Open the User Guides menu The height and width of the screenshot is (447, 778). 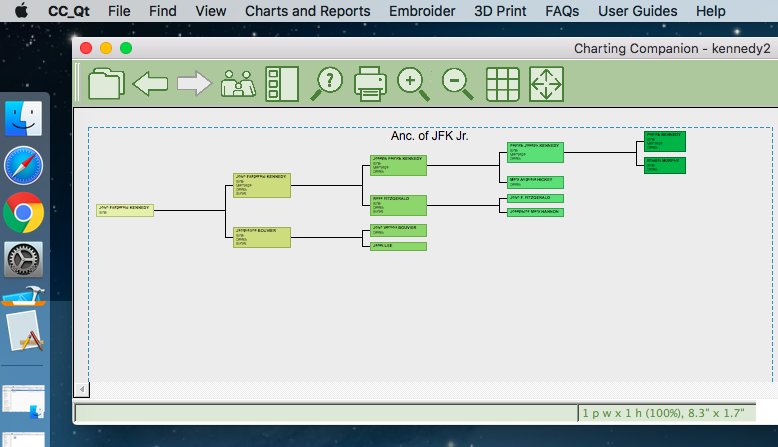(637, 11)
